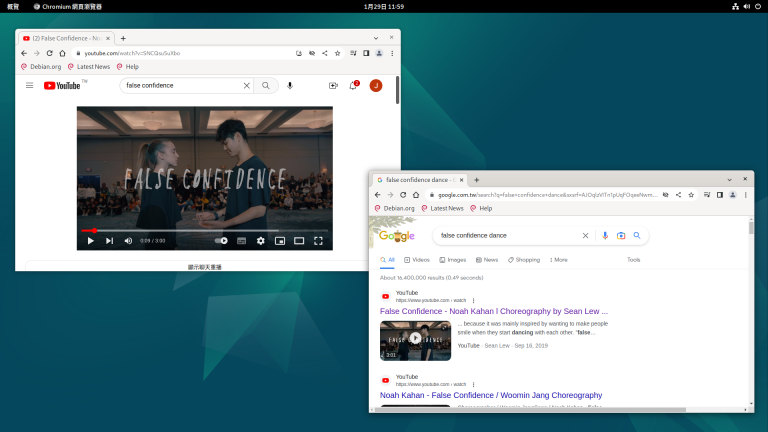The image size is (768, 432).
Task: Reload the Google search page
Action: coord(403,195)
